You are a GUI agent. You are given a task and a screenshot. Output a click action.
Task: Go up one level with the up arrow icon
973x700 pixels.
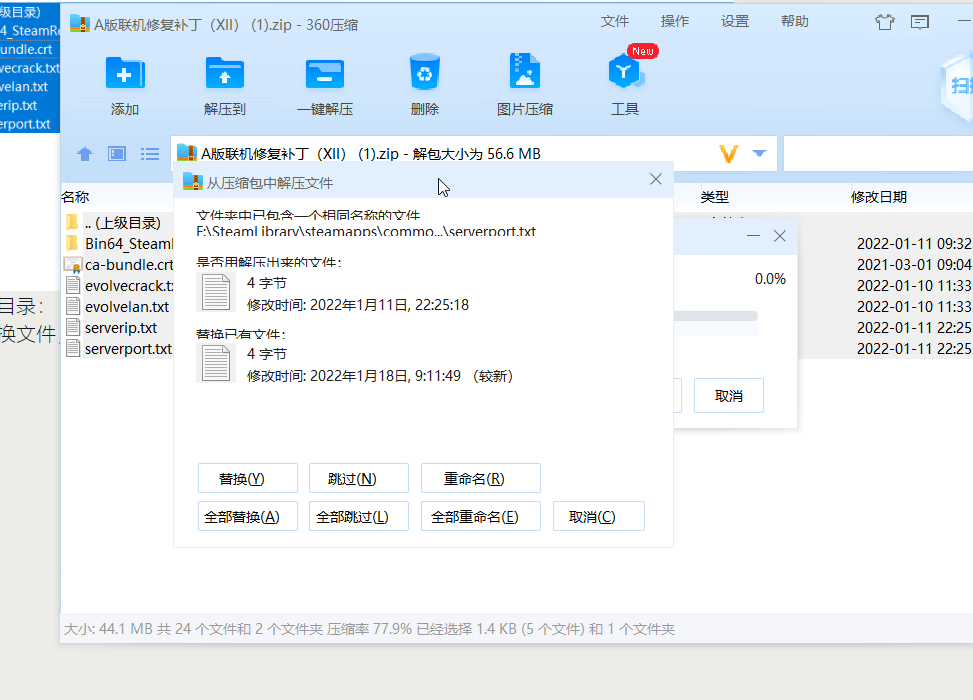pos(84,153)
